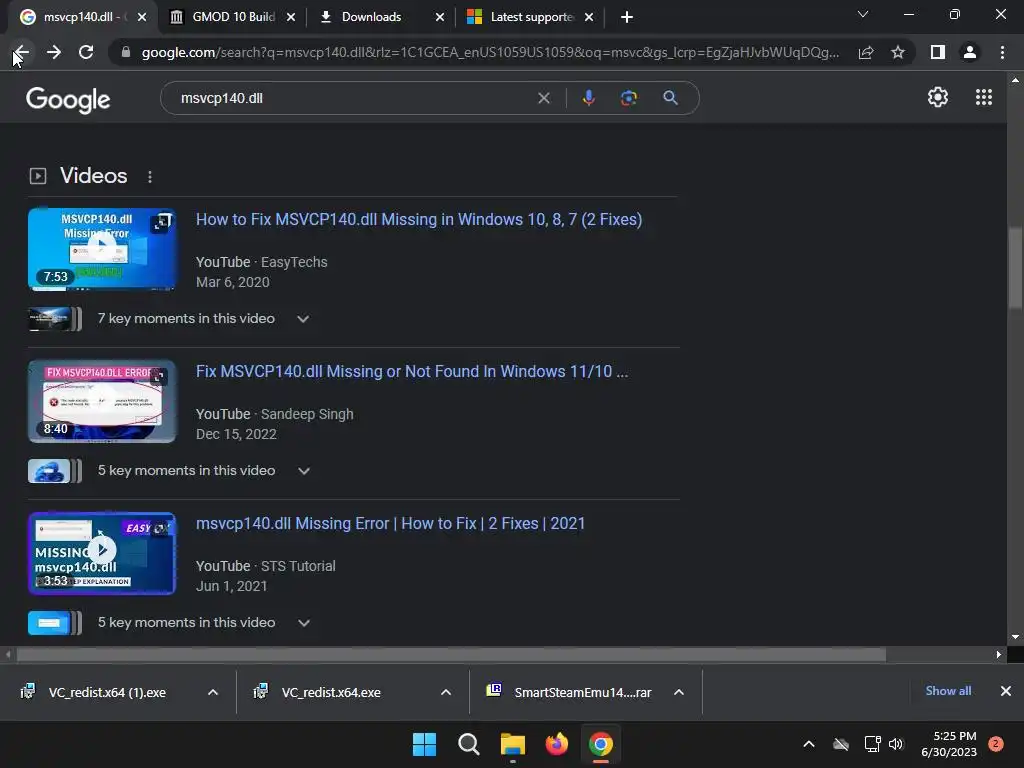Screen dimensions: 1024x768
Task: Select the Chrome icon in the taskbar
Action: tap(601, 744)
